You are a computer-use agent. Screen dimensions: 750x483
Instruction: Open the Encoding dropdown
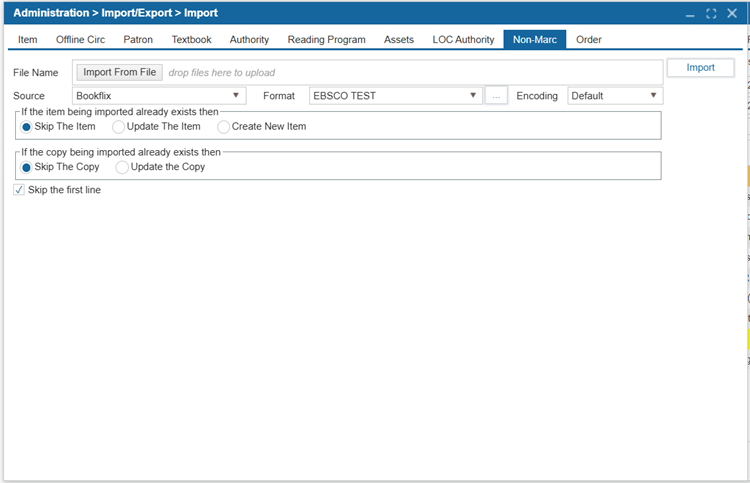click(615, 96)
